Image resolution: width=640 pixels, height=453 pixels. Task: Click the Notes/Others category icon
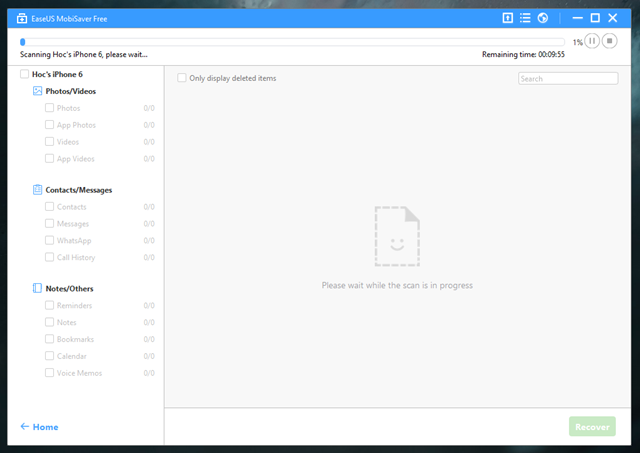point(37,288)
